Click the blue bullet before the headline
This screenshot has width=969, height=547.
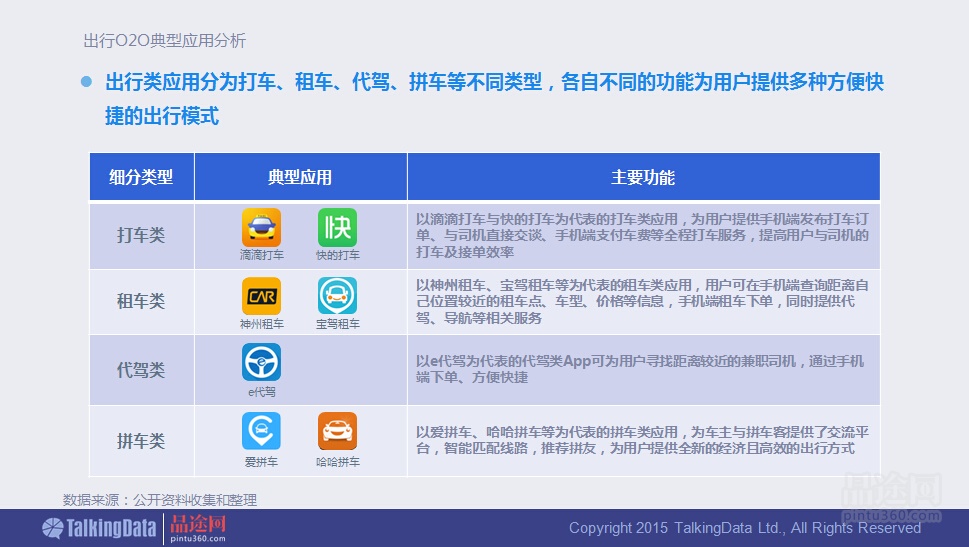point(87,81)
